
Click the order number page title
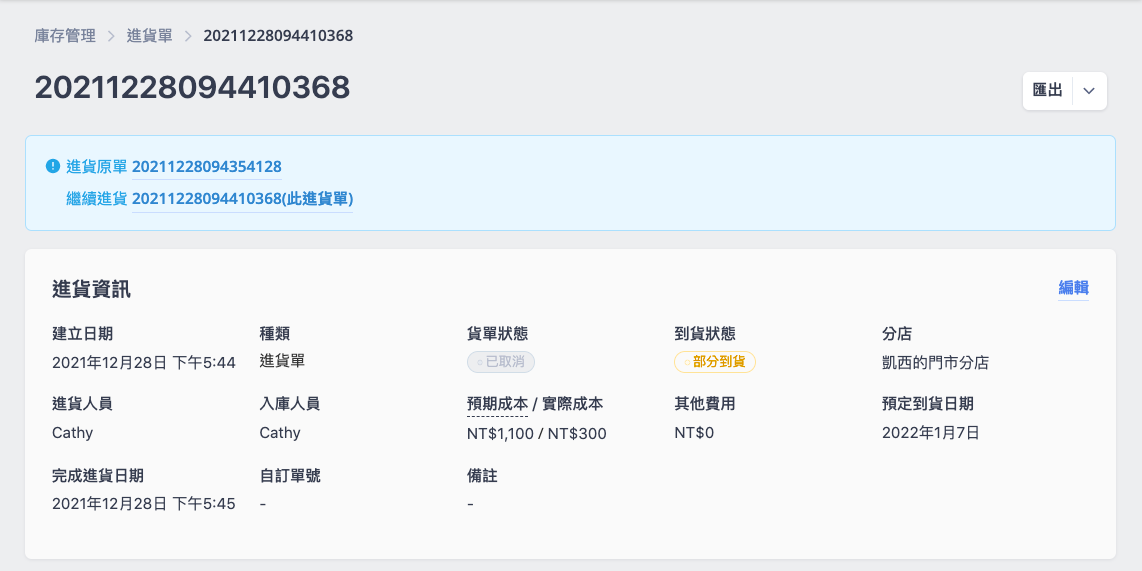pyautogui.click(x=192, y=87)
